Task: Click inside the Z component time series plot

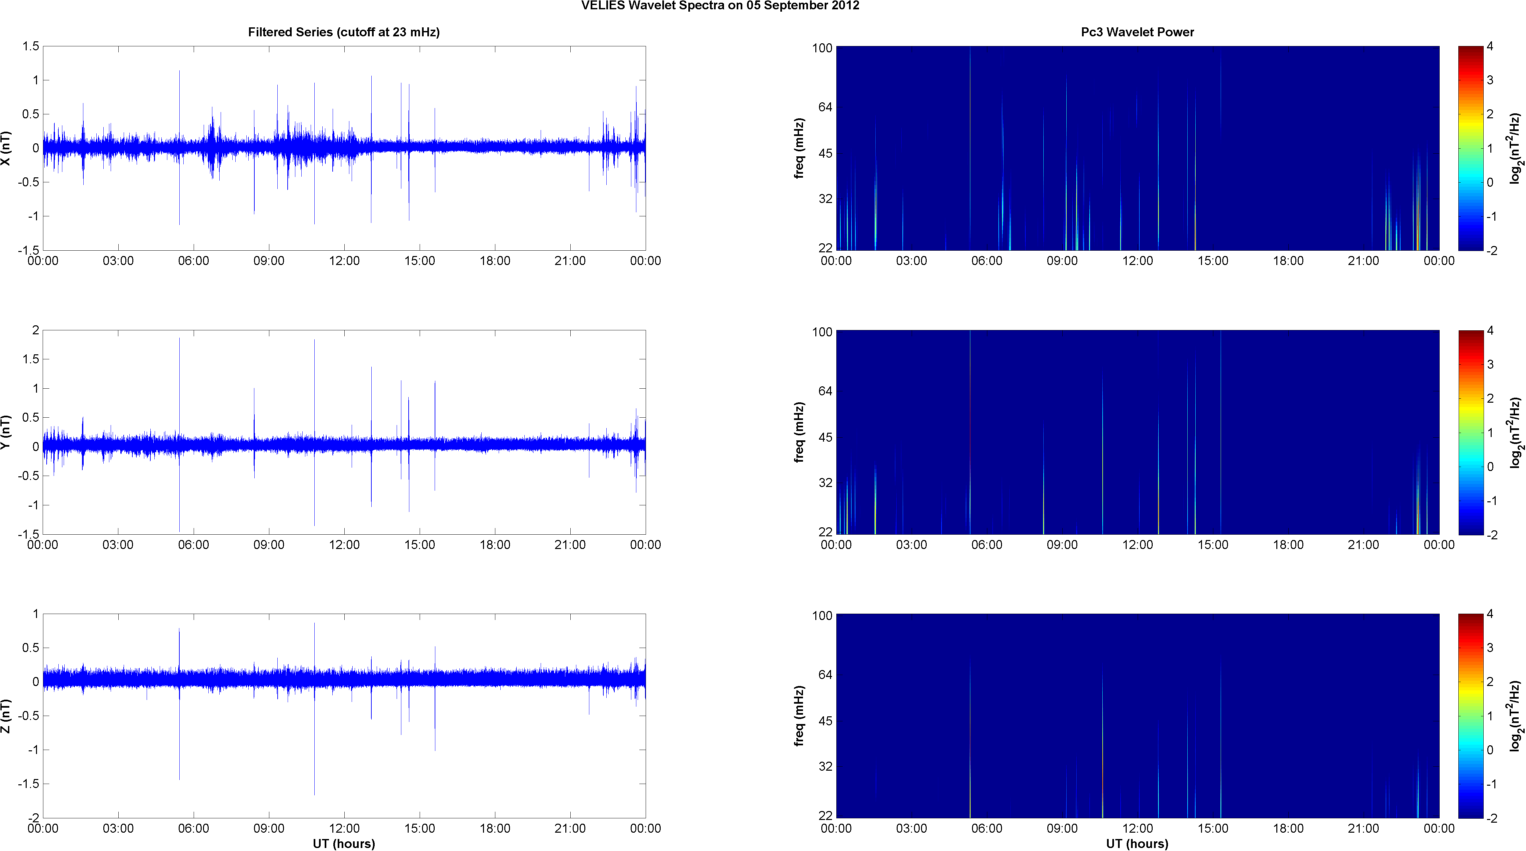Action: tap(343, 716)
